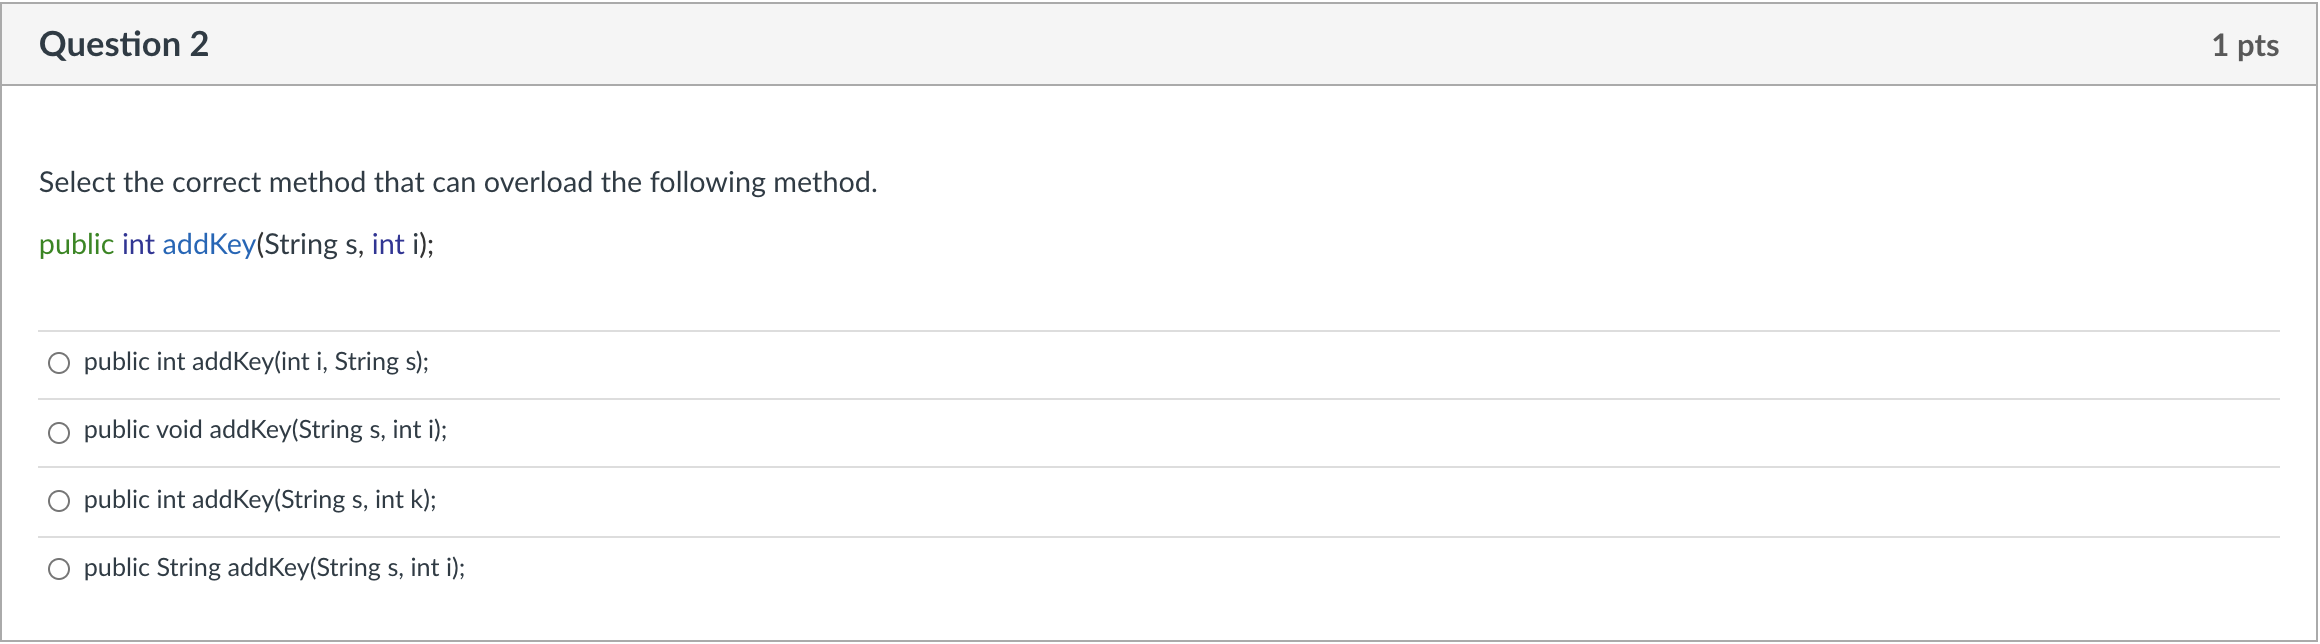Screen dimensions: 2320x644
Task: Click the first 'int' return type in the code line
Action: pos(138,245)
